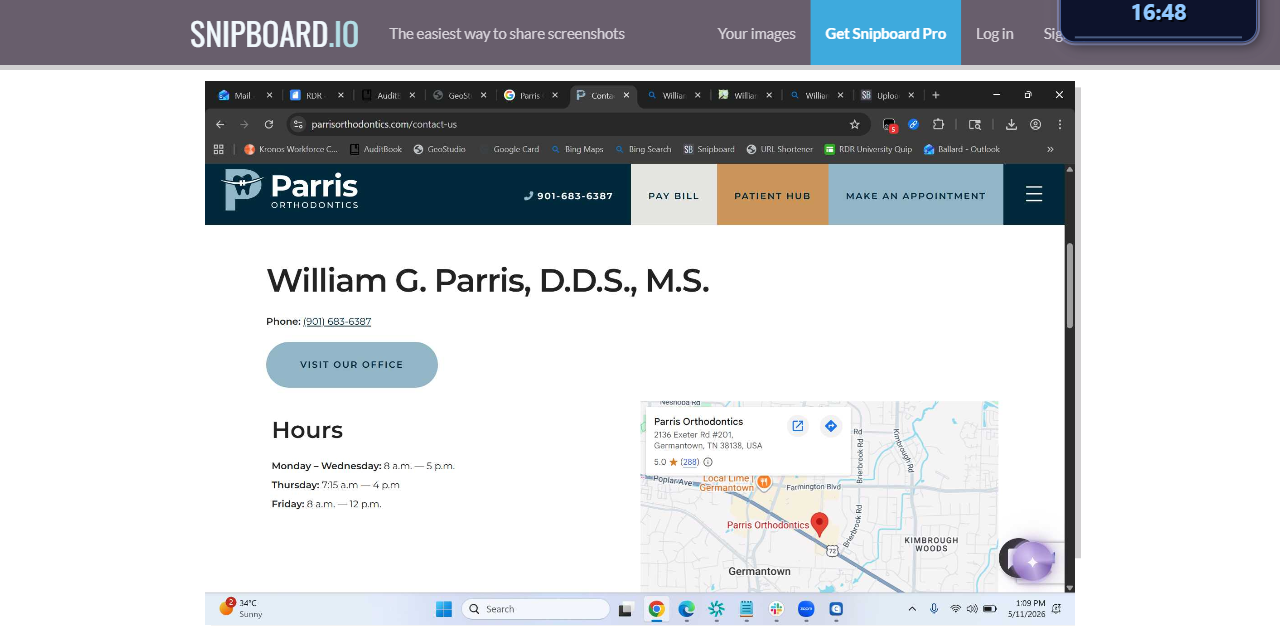Open the hamburger menu icon
The height and width of the screenshot is (631, 1280).
coord(1034,194)
